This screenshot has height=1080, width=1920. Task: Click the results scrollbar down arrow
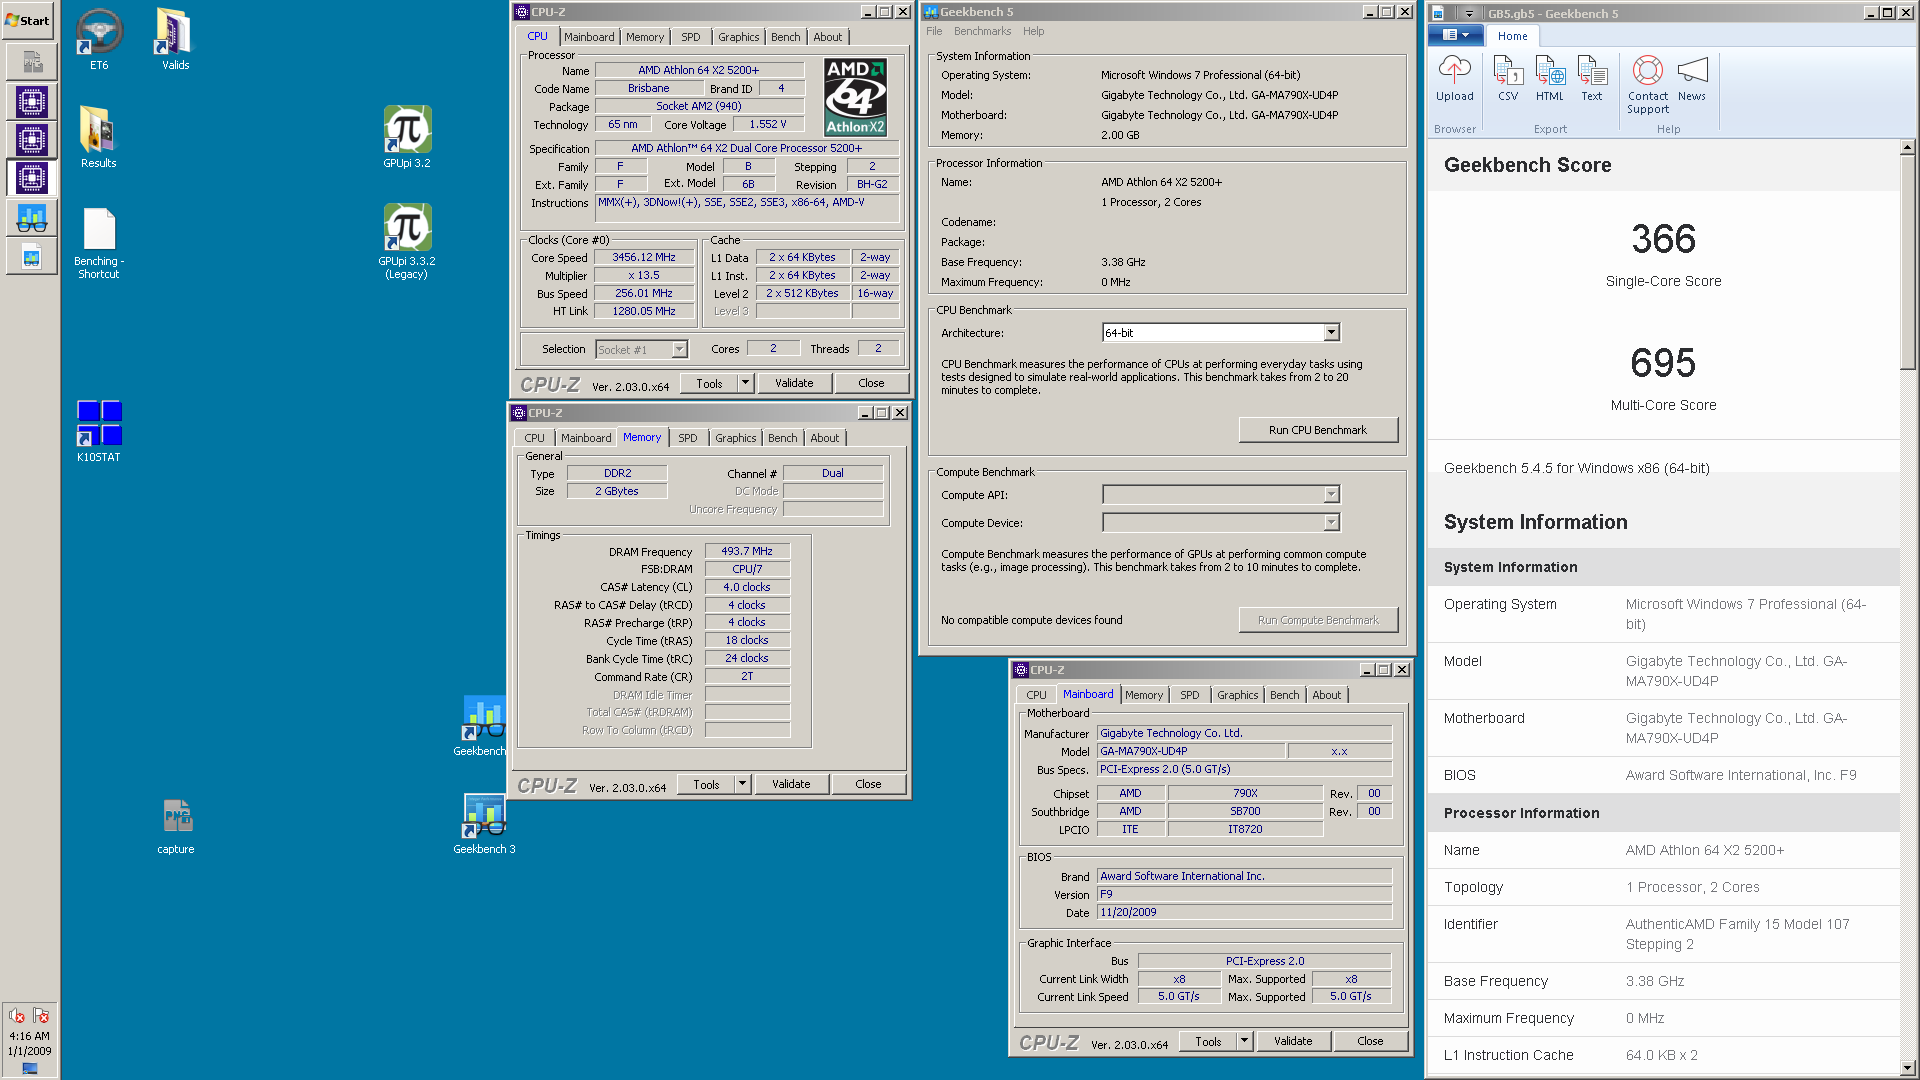click(x=1907, y=1069)
